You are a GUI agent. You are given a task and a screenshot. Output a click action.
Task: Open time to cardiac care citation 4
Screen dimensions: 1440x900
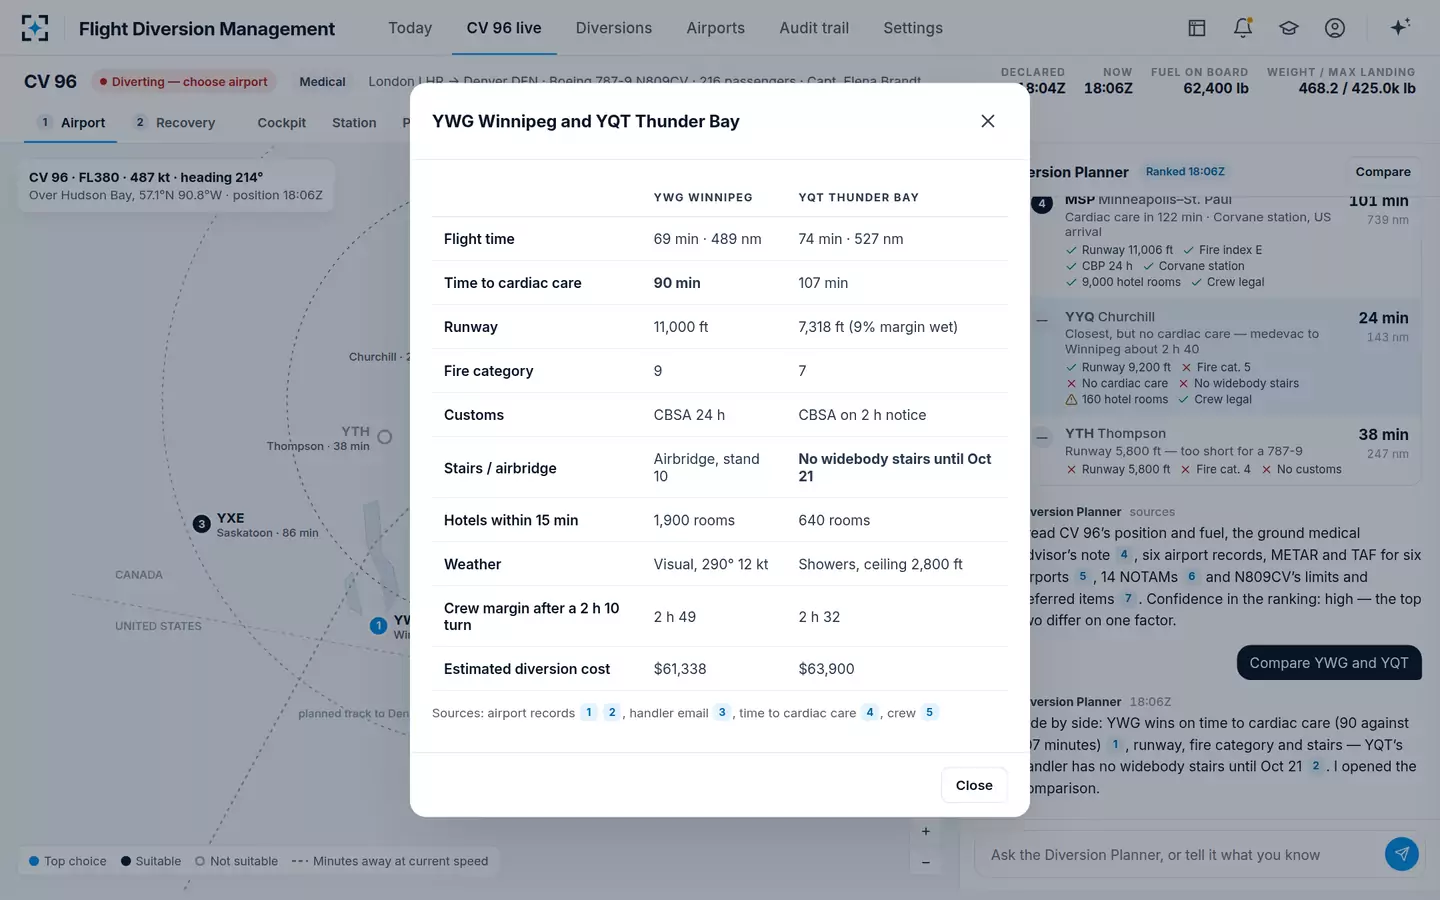pyautogui.click(x=870, y=713)
